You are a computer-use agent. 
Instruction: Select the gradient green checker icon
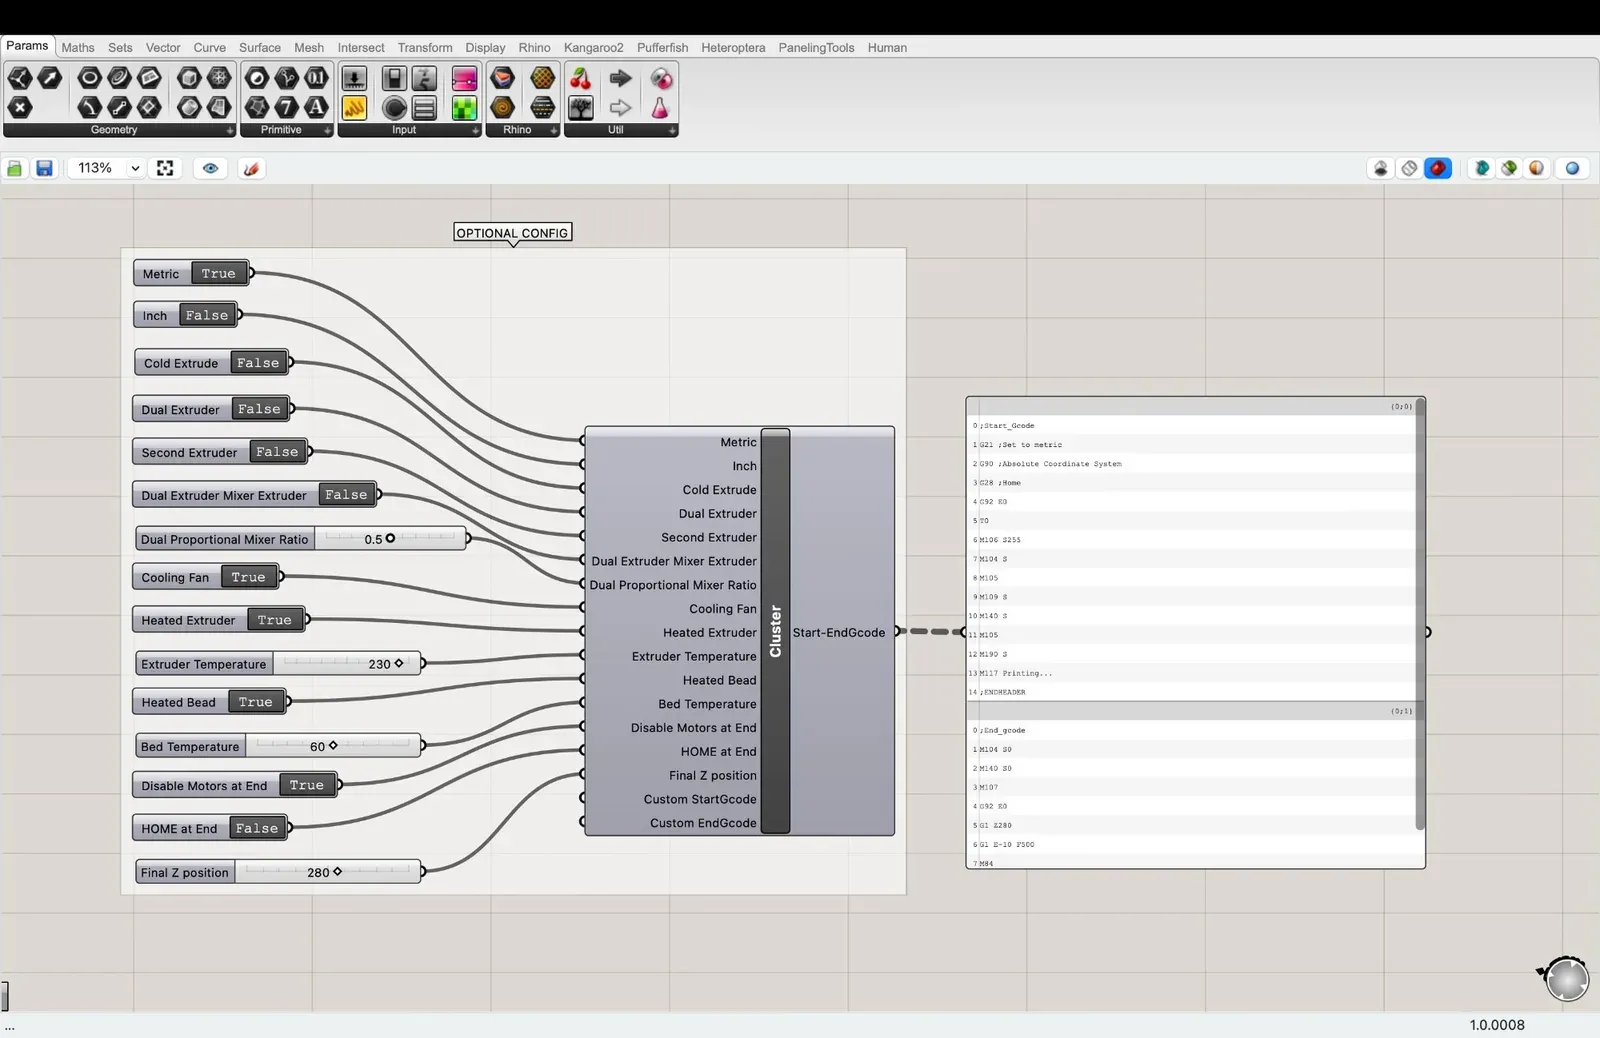pos(464,107)
